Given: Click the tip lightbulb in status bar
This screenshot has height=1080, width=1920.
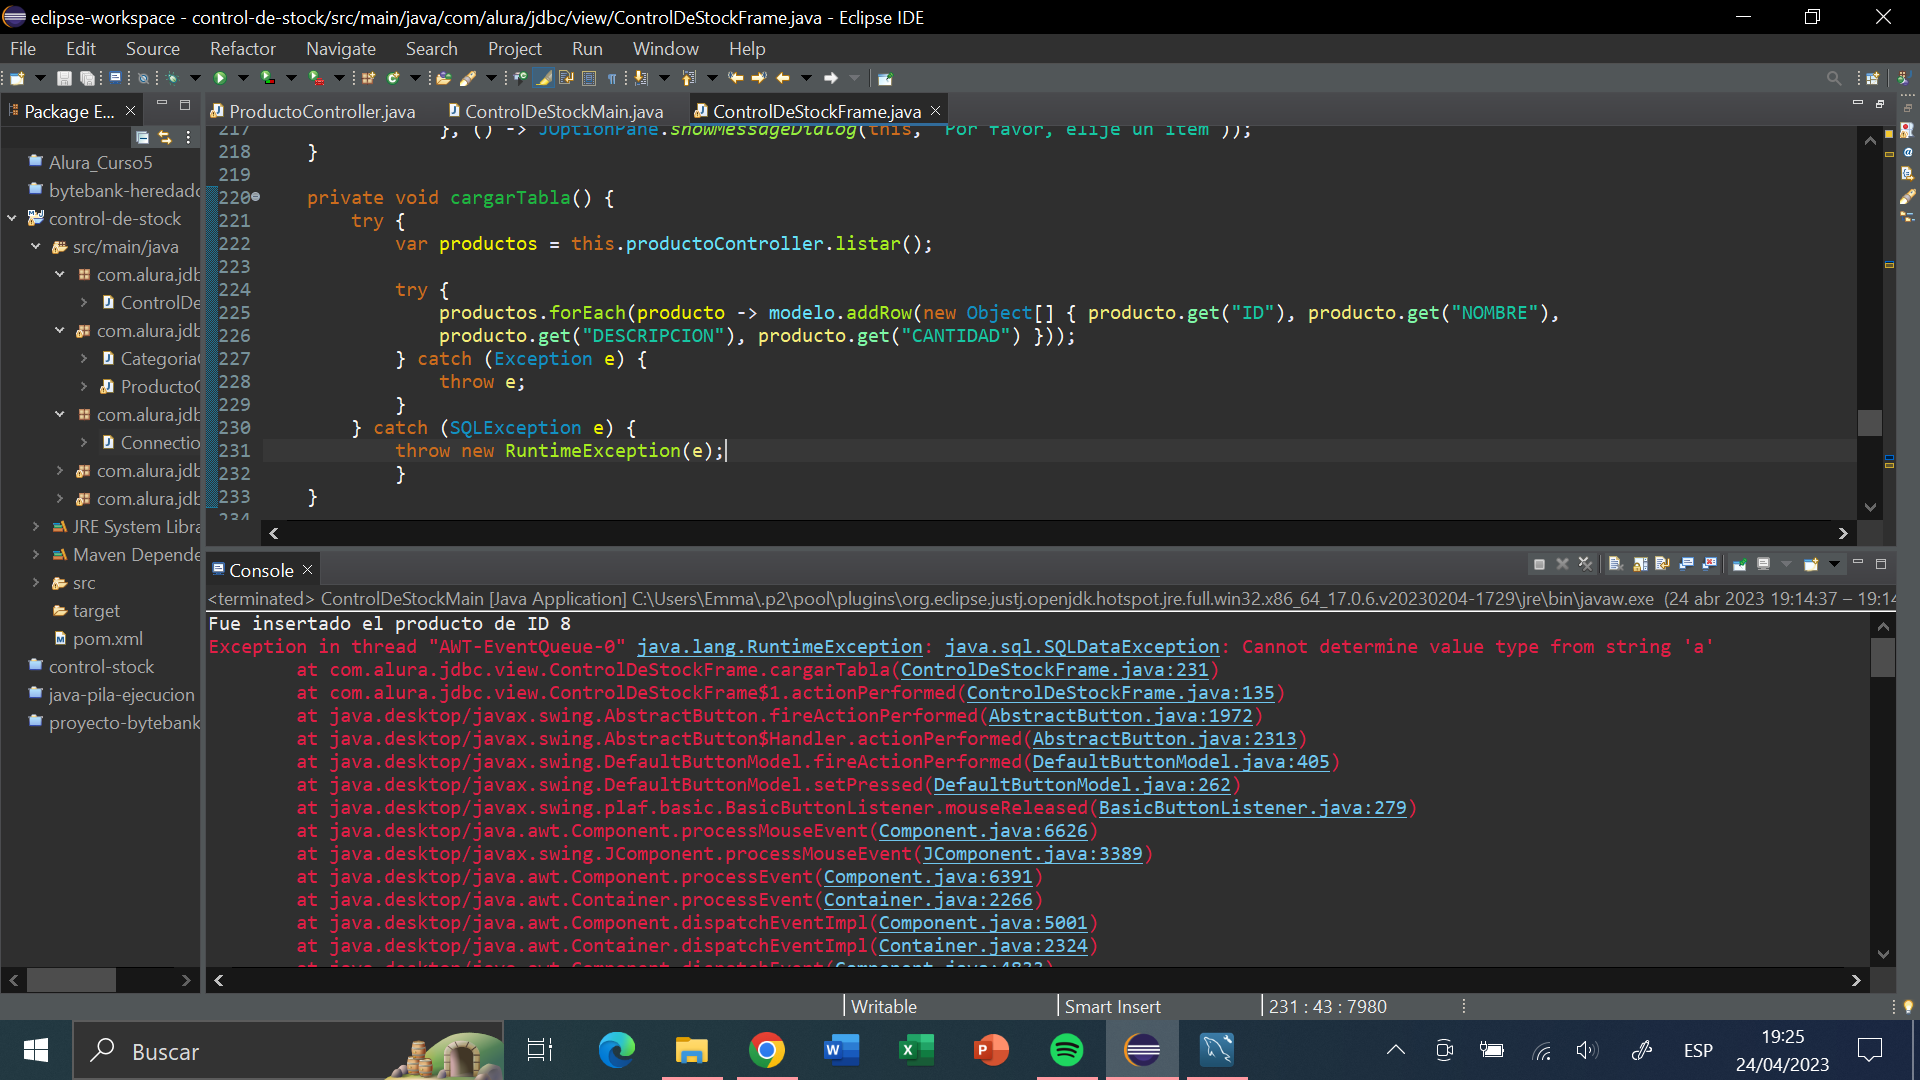Looking at the screenshot, I should click(x=1908, y=1006).
